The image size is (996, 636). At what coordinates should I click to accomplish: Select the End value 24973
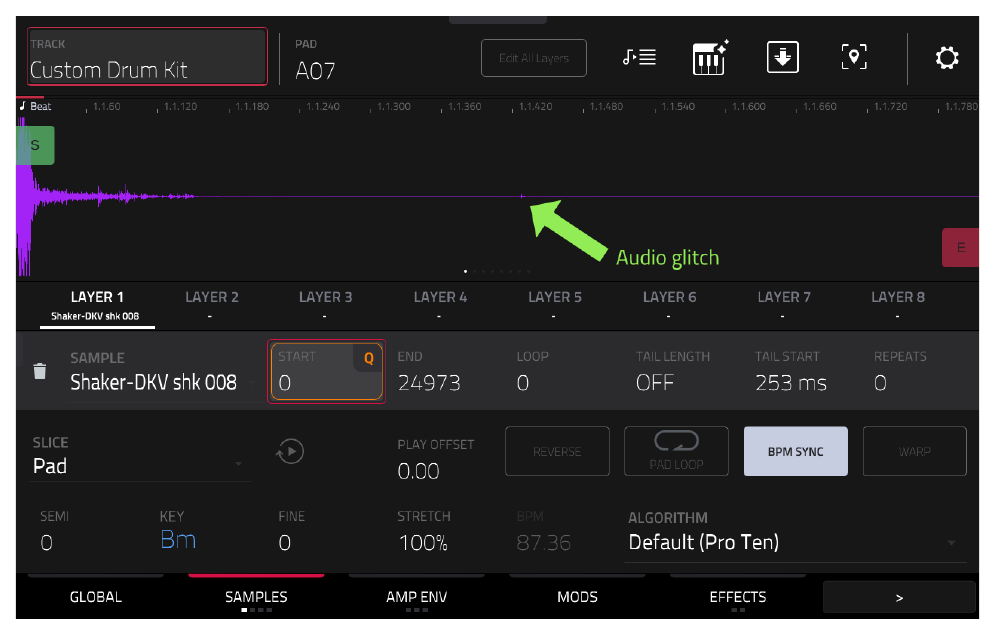(x=429, y=382)
